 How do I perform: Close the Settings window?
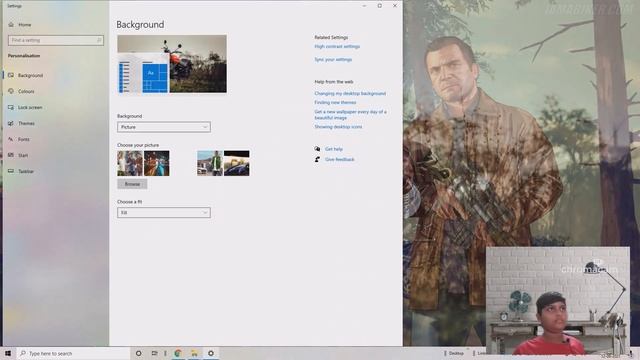tap(395, 6)
